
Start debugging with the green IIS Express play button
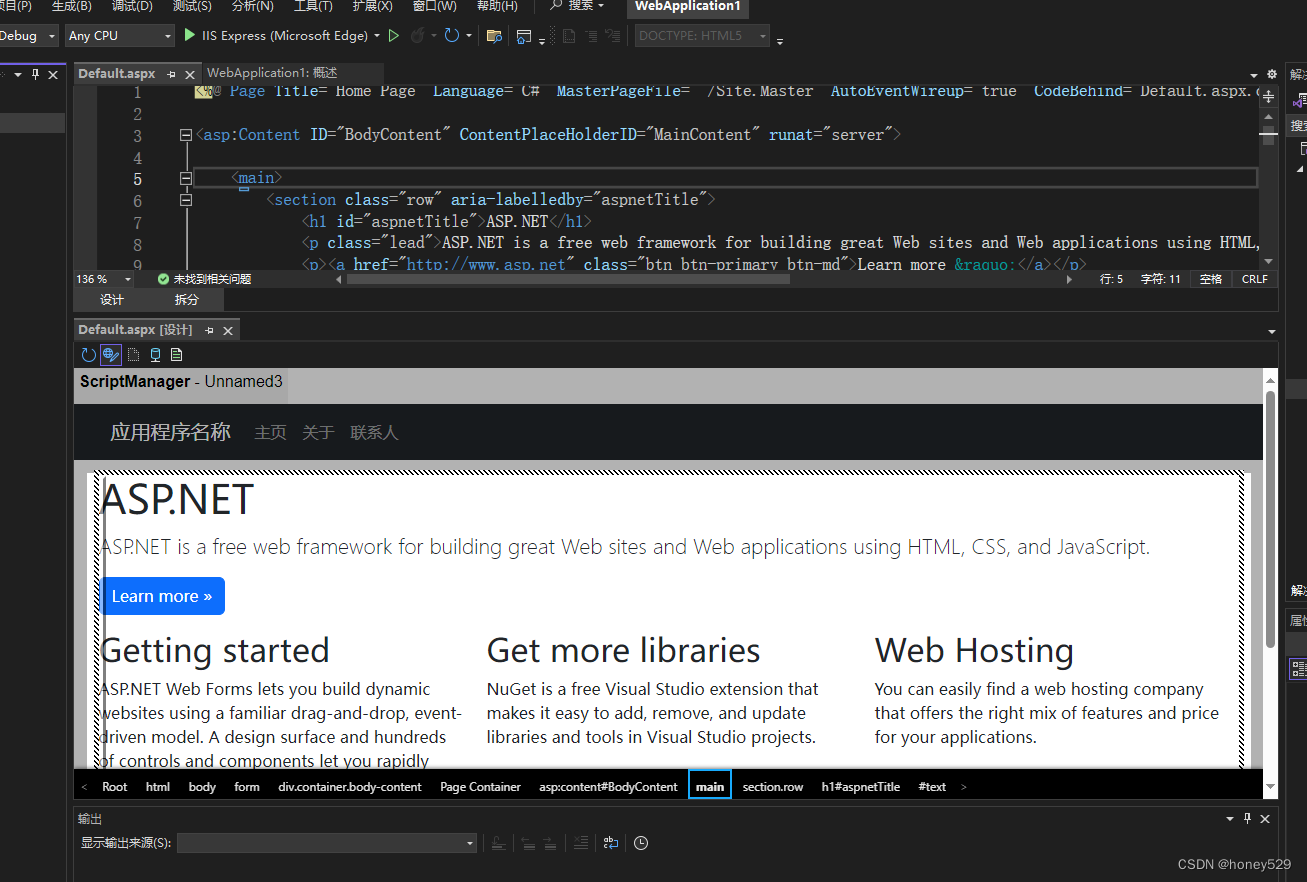click(x=190, y=35)
